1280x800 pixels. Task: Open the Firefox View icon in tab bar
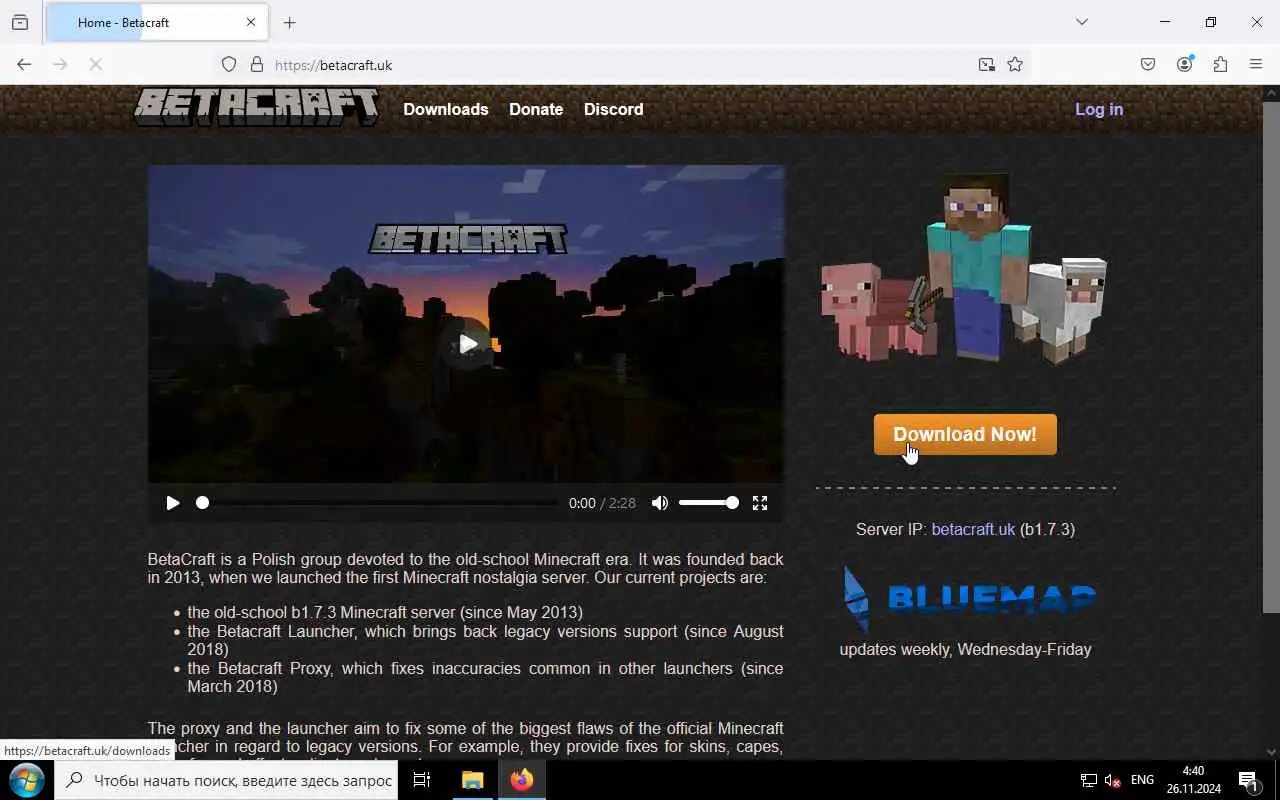point(20,22)
